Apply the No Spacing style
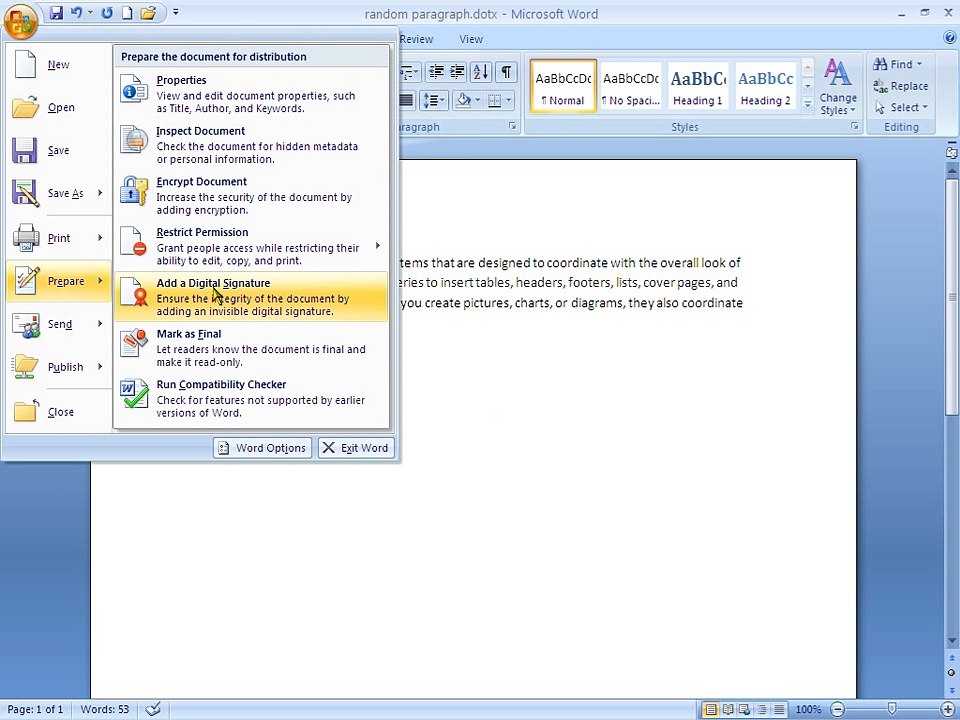The image size is (960, 720). coord(631,86)
